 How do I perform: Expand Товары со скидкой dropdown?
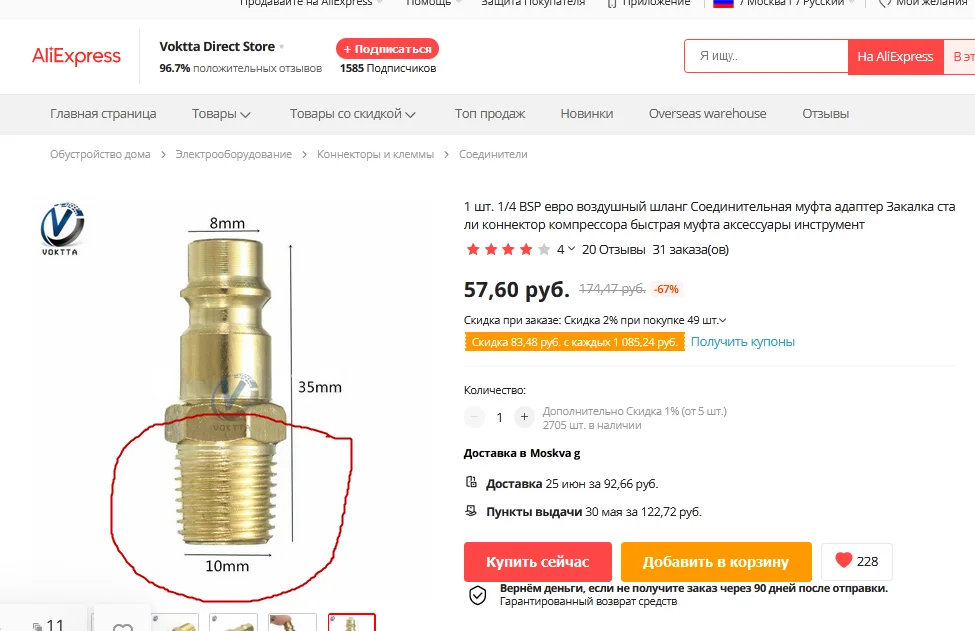point(410,114)
